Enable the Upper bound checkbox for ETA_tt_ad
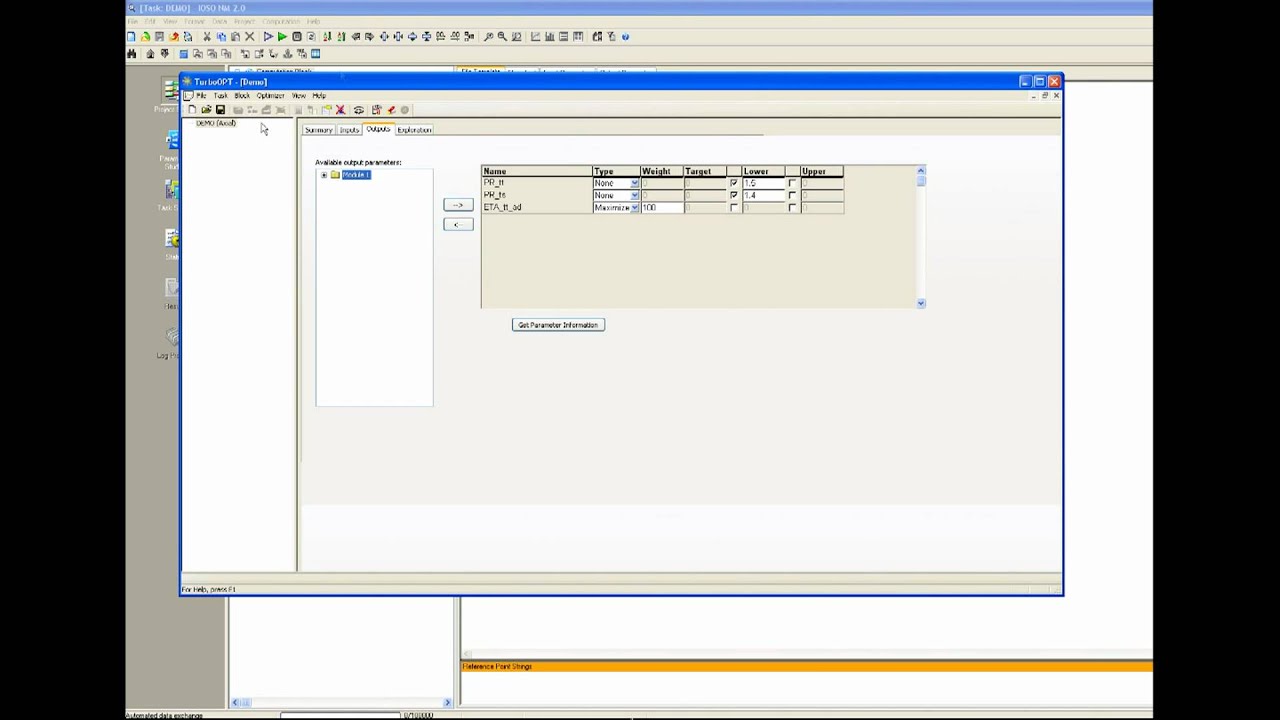This screenshot has height=720, width=1280. 792,207
